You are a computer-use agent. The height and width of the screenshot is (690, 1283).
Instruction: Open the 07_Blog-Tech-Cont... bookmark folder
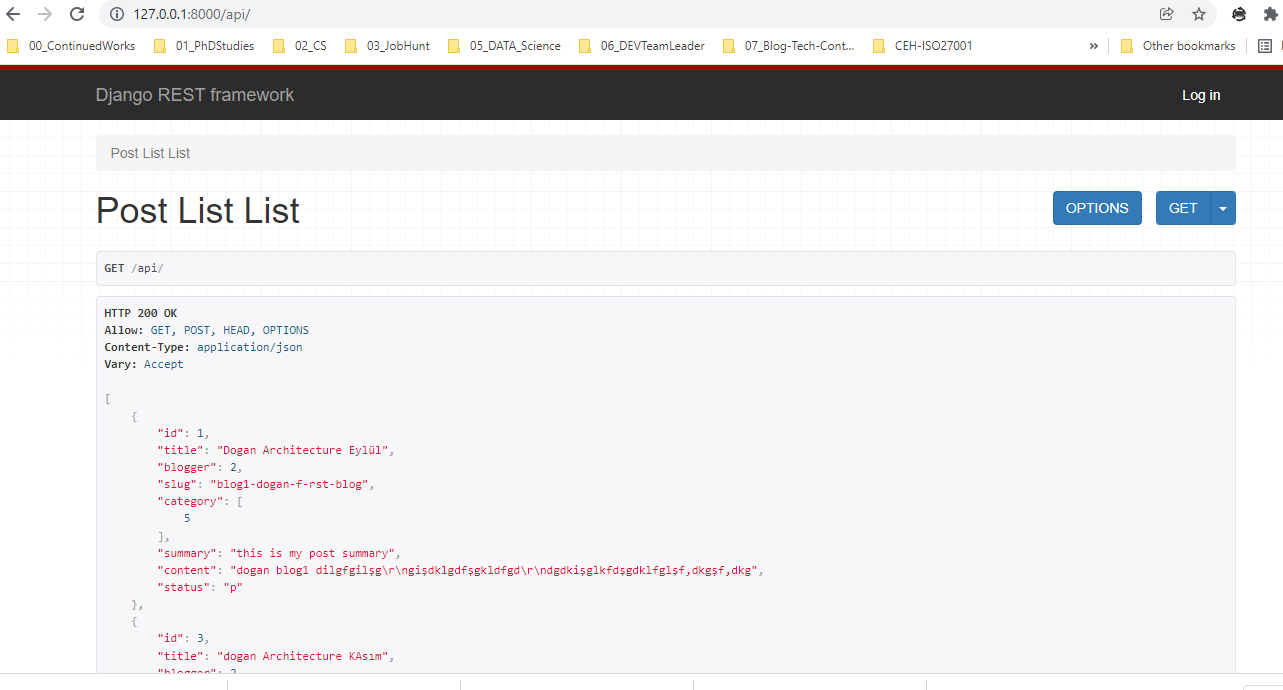[x=789, y=46]
